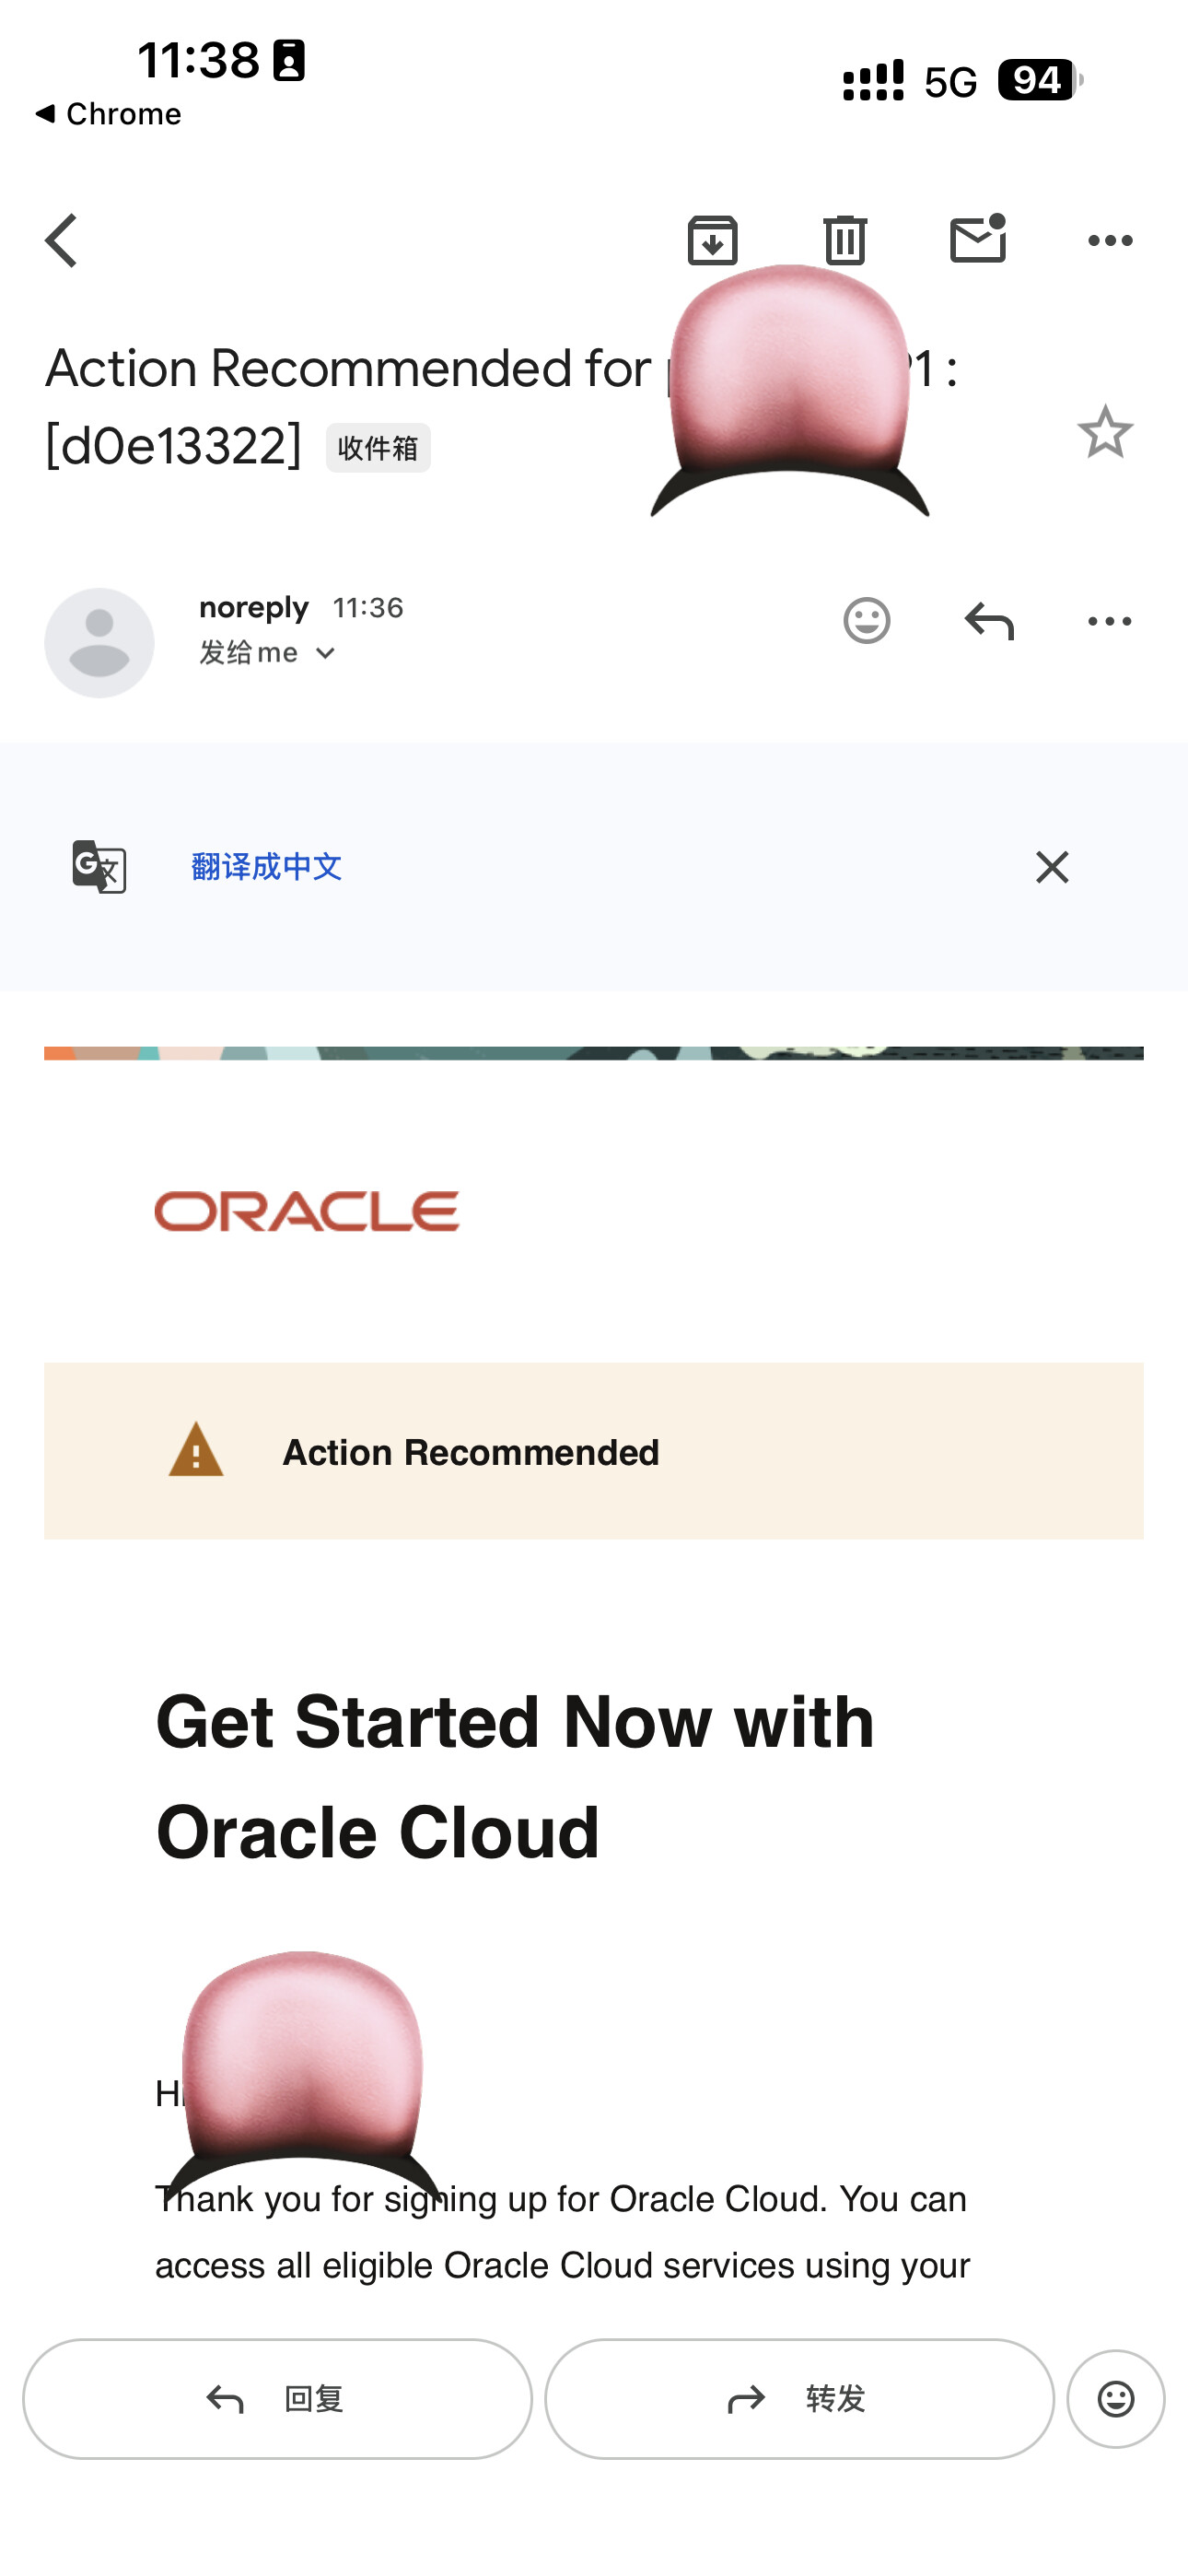Reply using the arrow beside sender info
This screenshot has height=2576, width=1188.
point(989,621)
